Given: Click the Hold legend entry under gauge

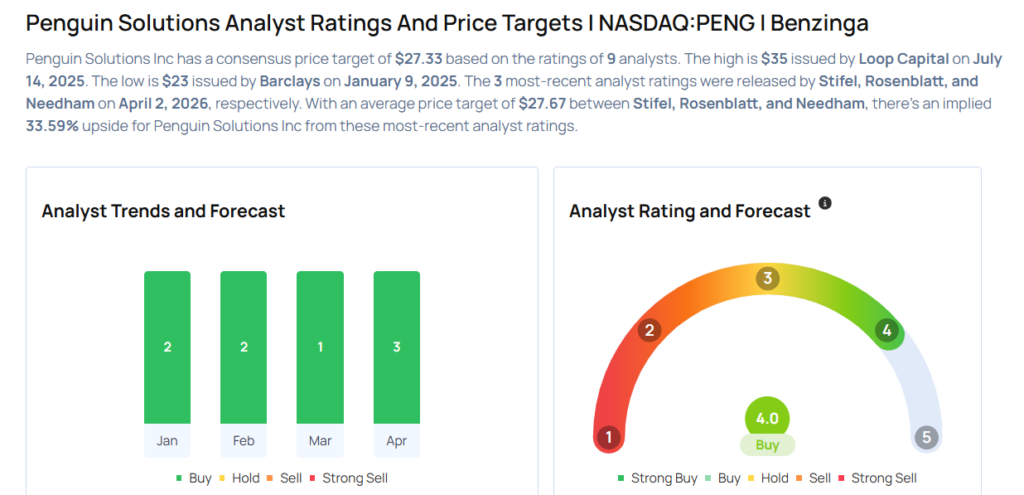Looking at the screenshot, I should pos(769,478).
